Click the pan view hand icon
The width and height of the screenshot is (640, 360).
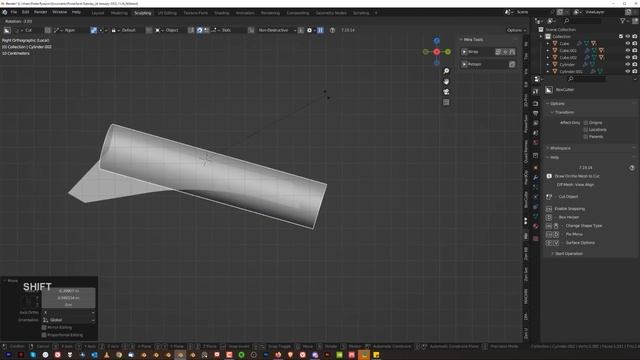click(446, 81)
